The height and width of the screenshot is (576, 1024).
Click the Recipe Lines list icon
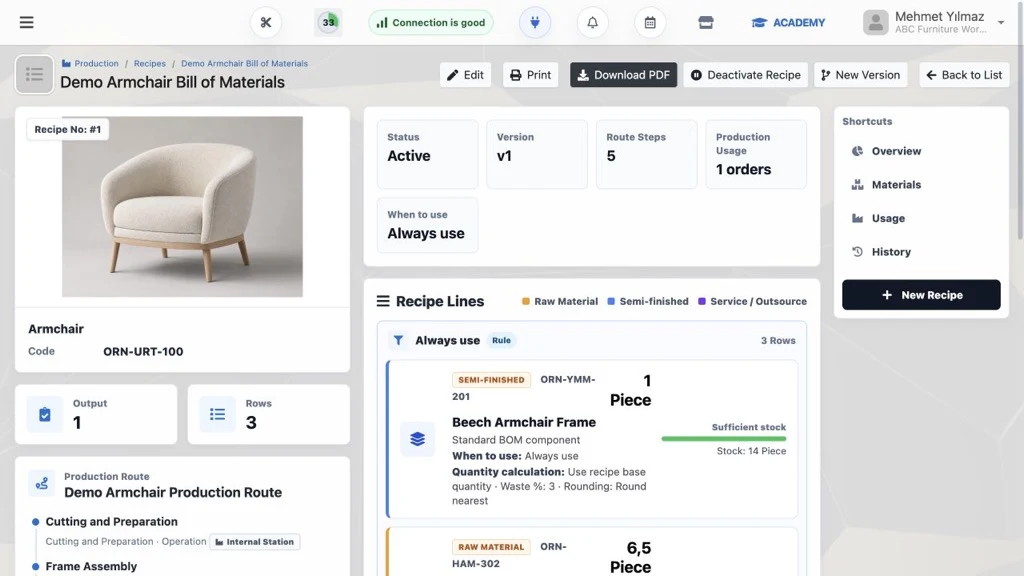[x=383, y=301]
